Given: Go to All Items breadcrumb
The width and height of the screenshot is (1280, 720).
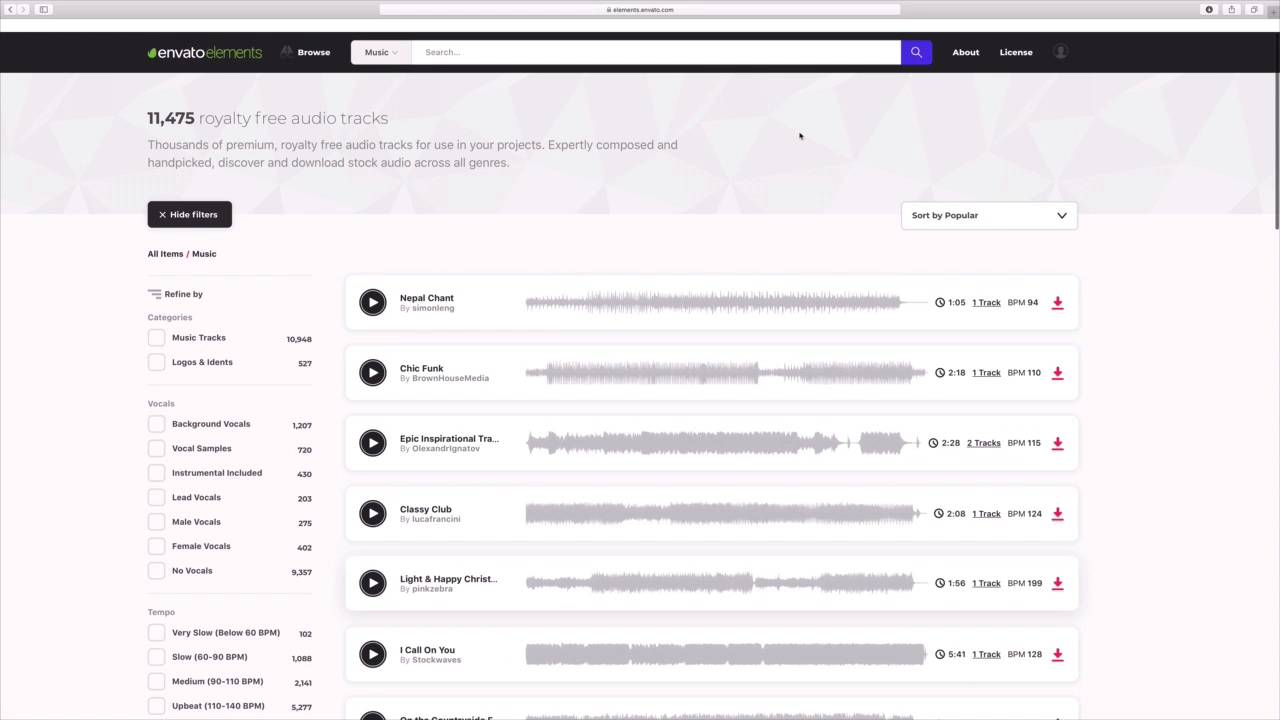Looking at the screenshot, I should pyautogui.click(x=165, y=254).
